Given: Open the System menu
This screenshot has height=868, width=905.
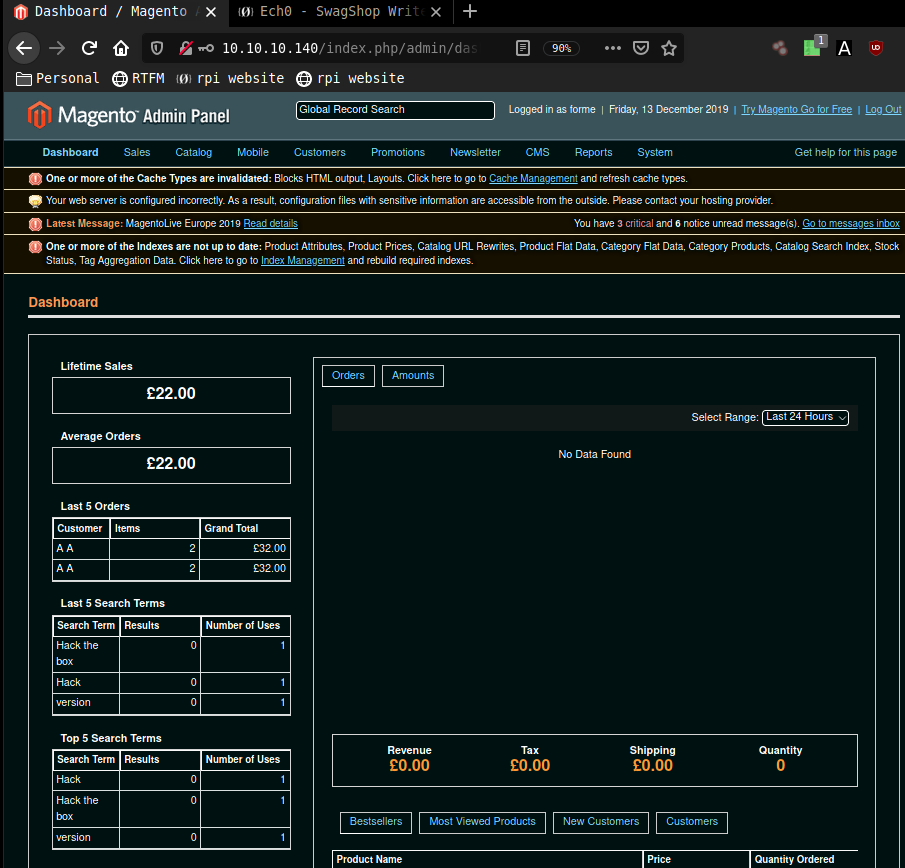Looking at the screenshot, I should pos(655,152).
